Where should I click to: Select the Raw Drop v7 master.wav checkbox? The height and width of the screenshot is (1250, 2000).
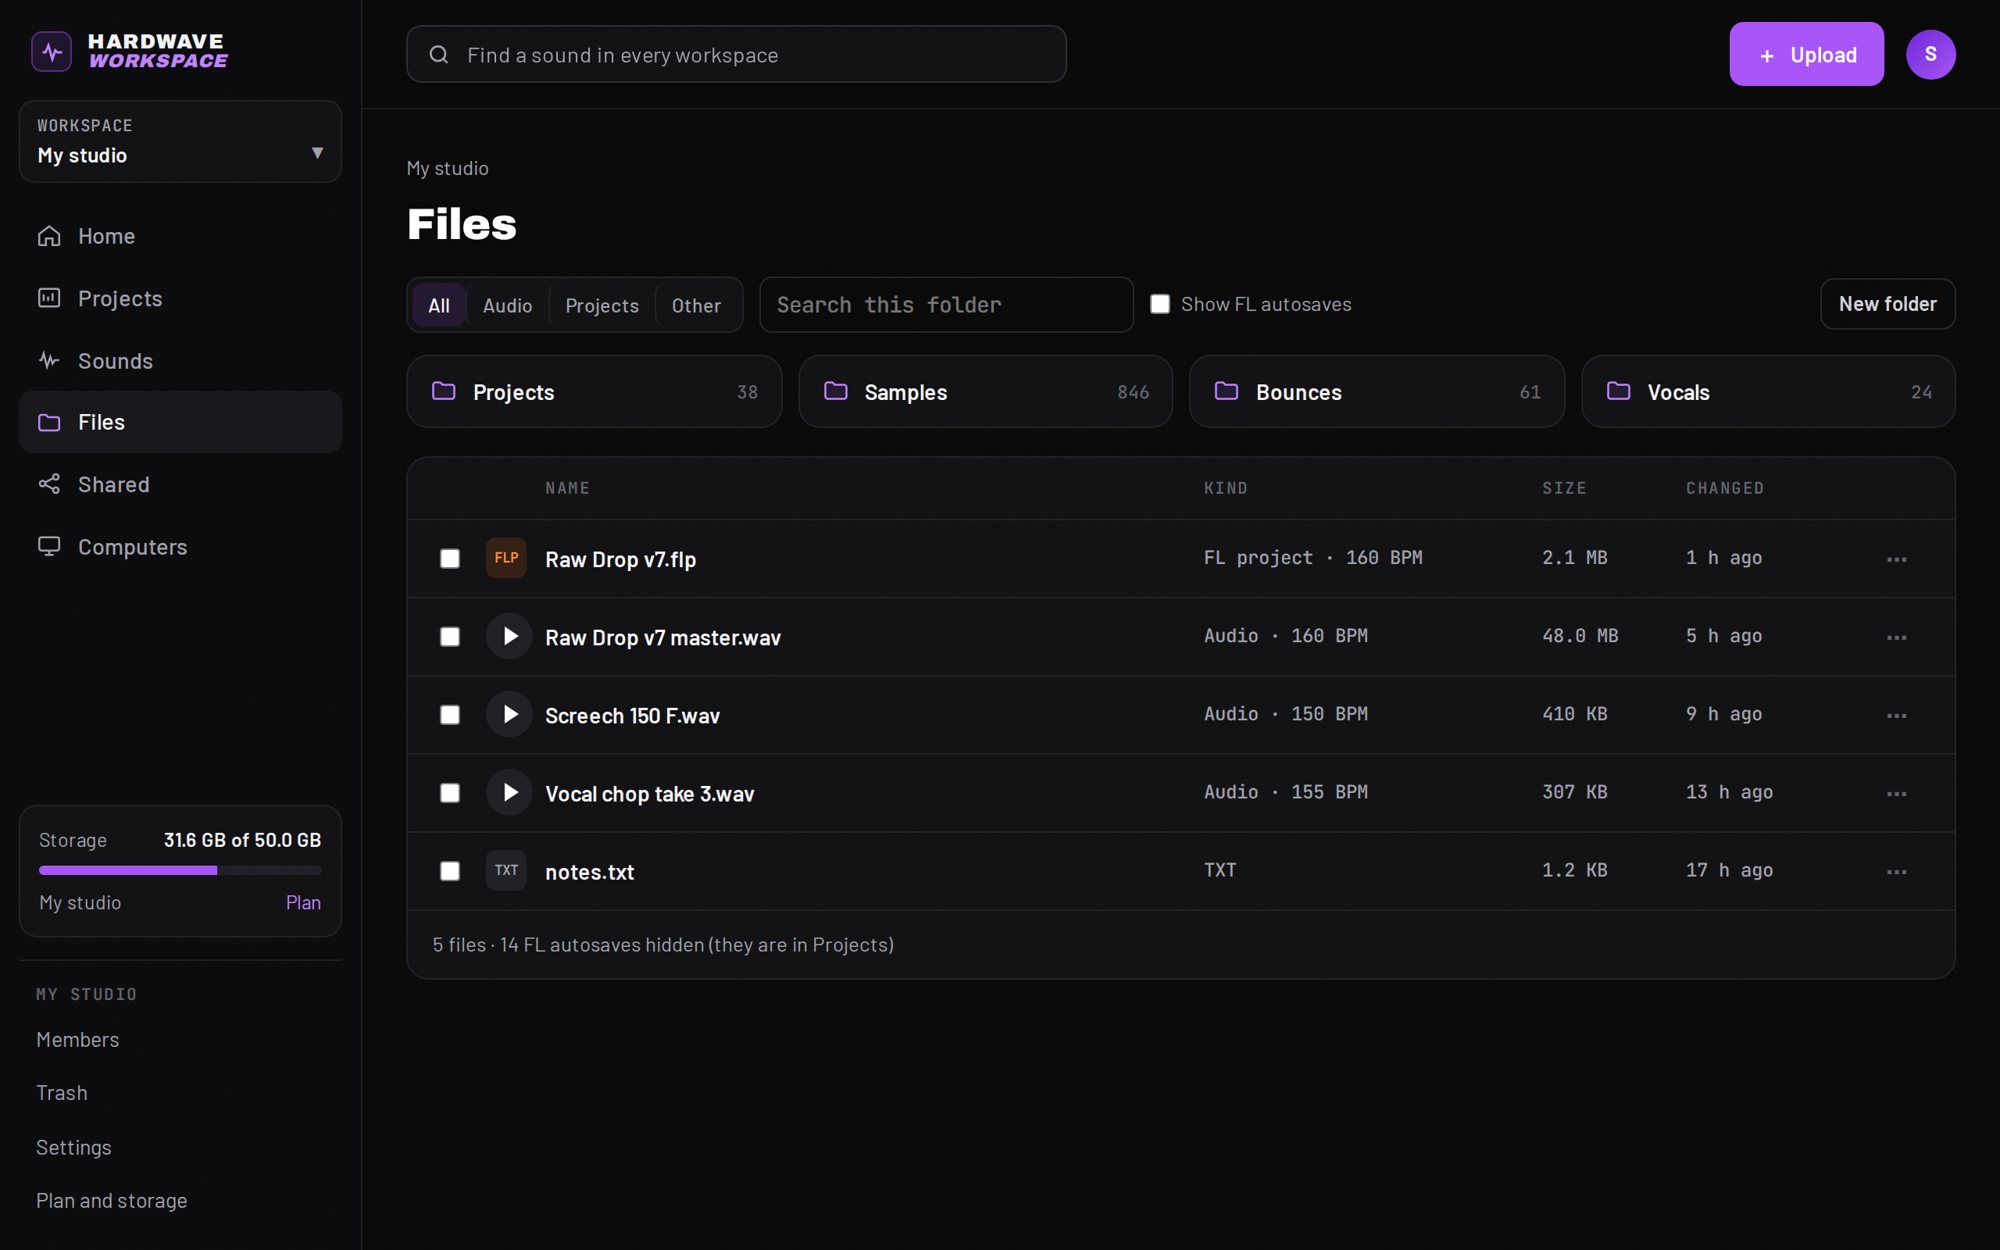point(450,637)
